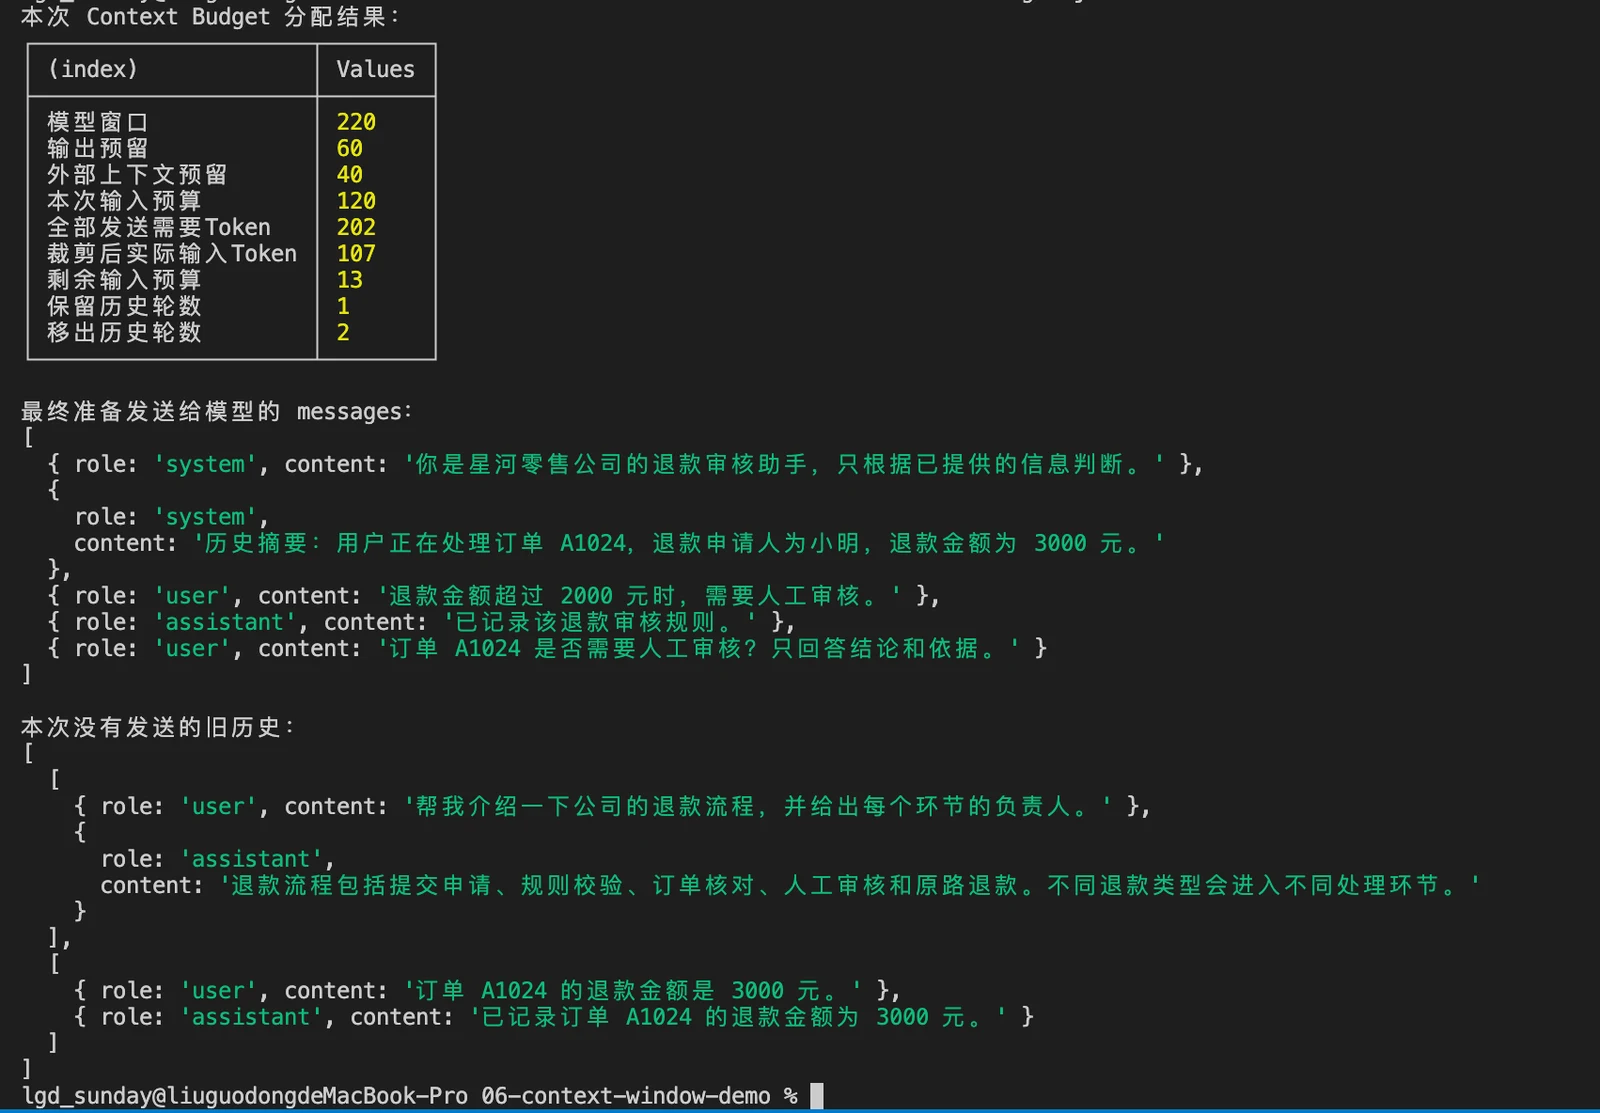Select the '输出预留' row label
Viewport: 1600px width, 1113px height.
98,148
